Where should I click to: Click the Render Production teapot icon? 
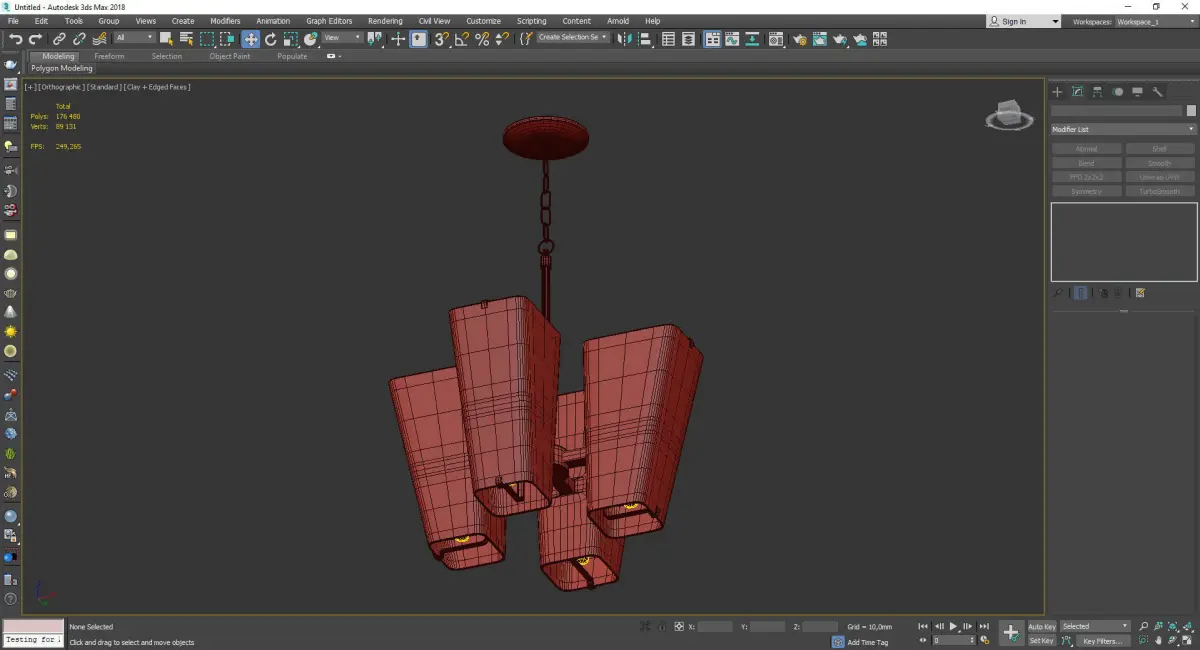point(840,39)
